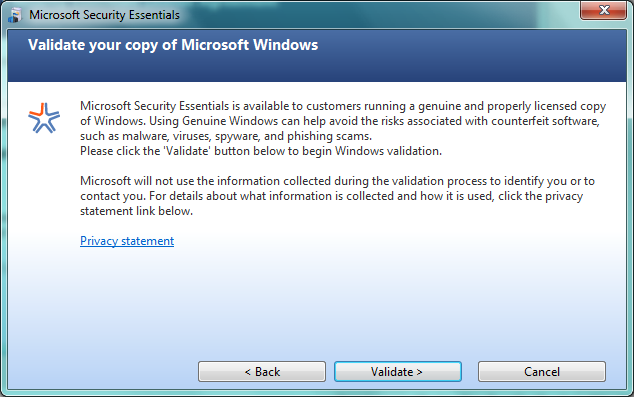This screenshot has width=634, height=397.
Task: Click the Genuine Windows star logo
Action: (x=44, y=118)
